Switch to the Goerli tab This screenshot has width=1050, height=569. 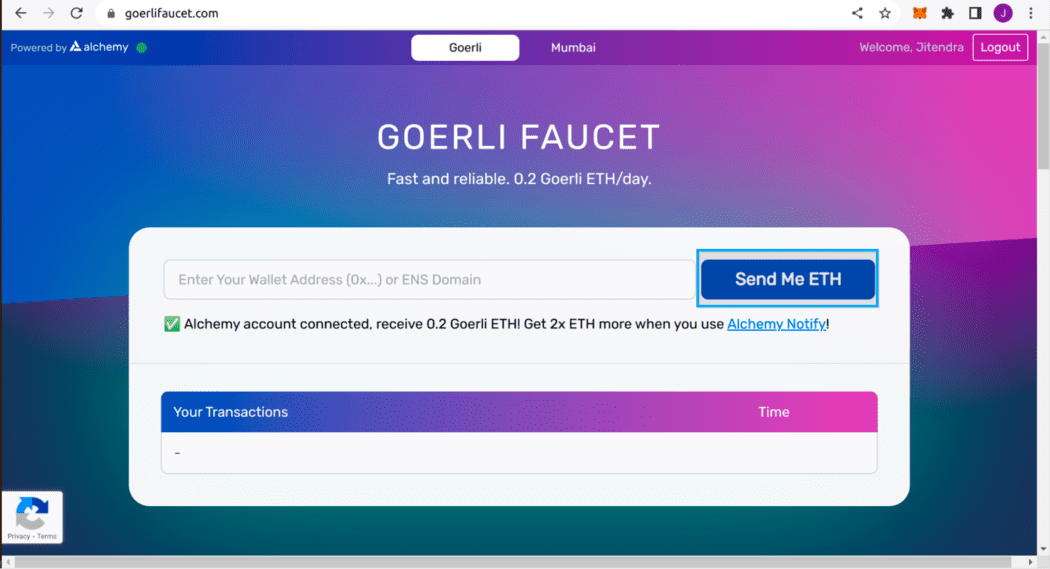point(465,48)
